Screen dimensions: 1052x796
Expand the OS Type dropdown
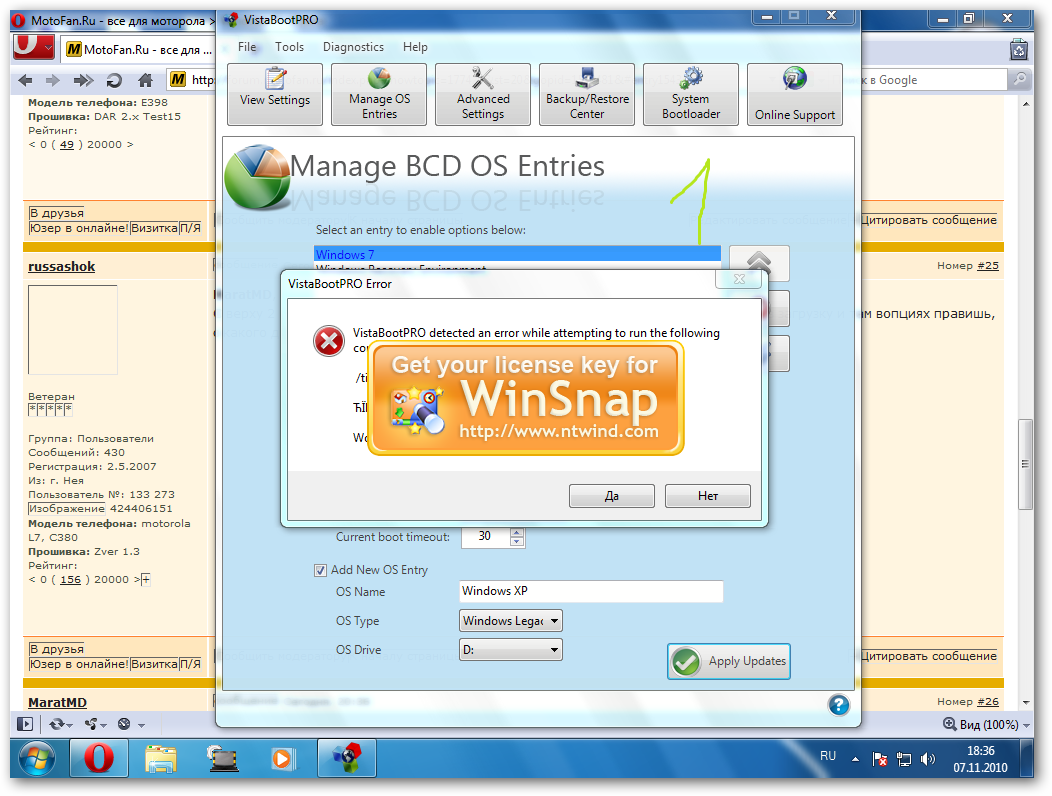[x=511, y=621]
